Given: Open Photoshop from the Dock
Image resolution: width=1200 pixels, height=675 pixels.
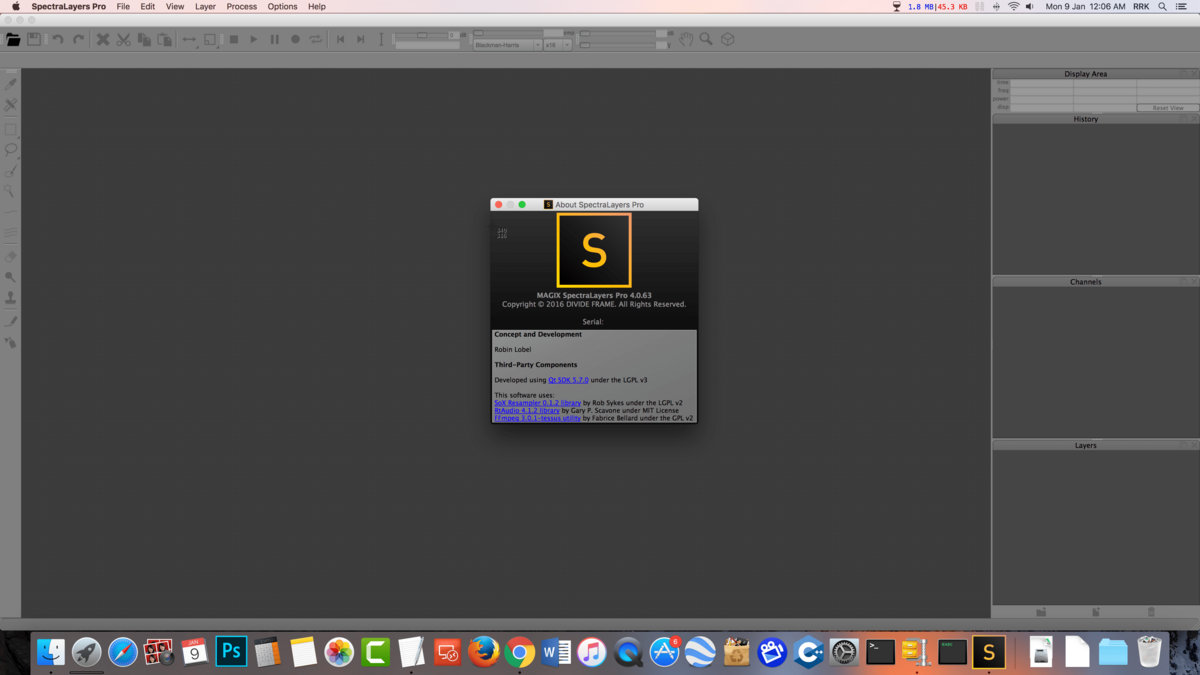Looking at the screenshot, I should [x=231, y=652].
